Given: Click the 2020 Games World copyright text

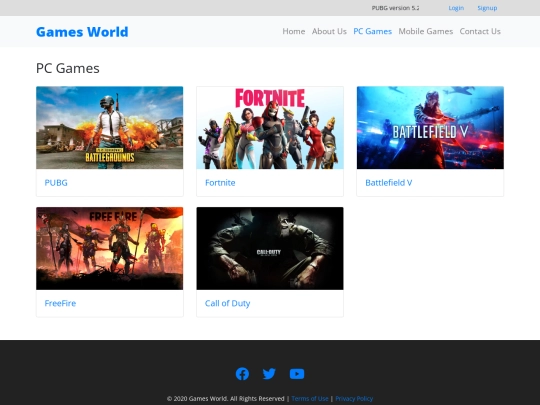Looking at the screenshot, I should pos(225,398).
